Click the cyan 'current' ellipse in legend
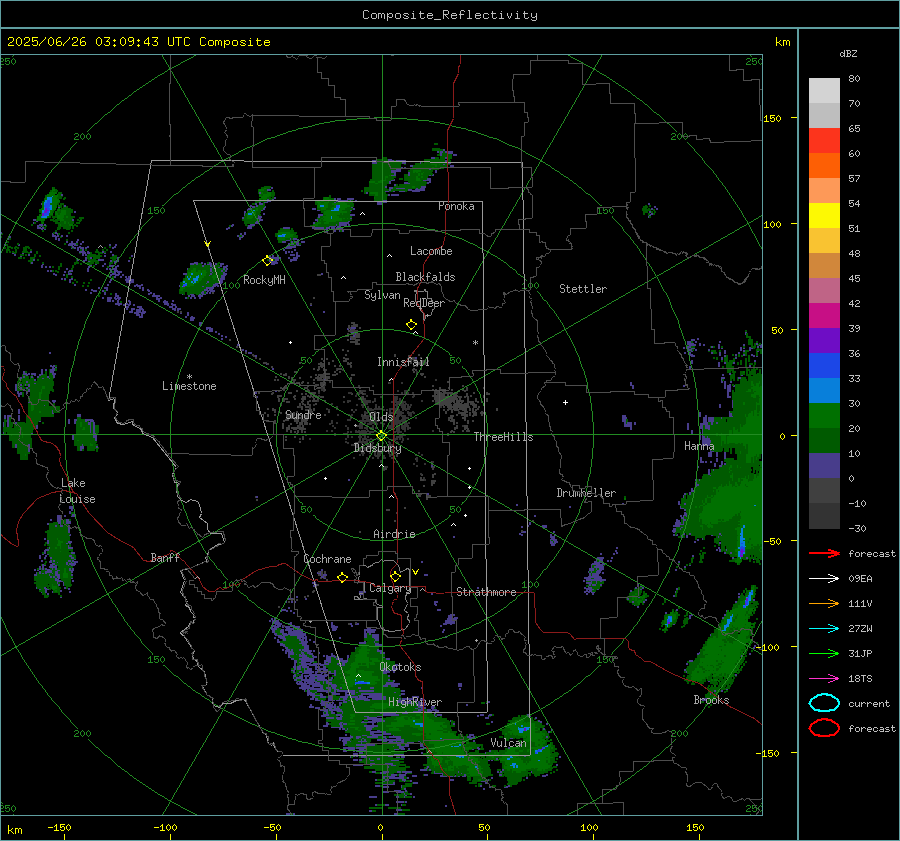Image resolution: width=900 pixels, height=841 pixels. [824, 703]
